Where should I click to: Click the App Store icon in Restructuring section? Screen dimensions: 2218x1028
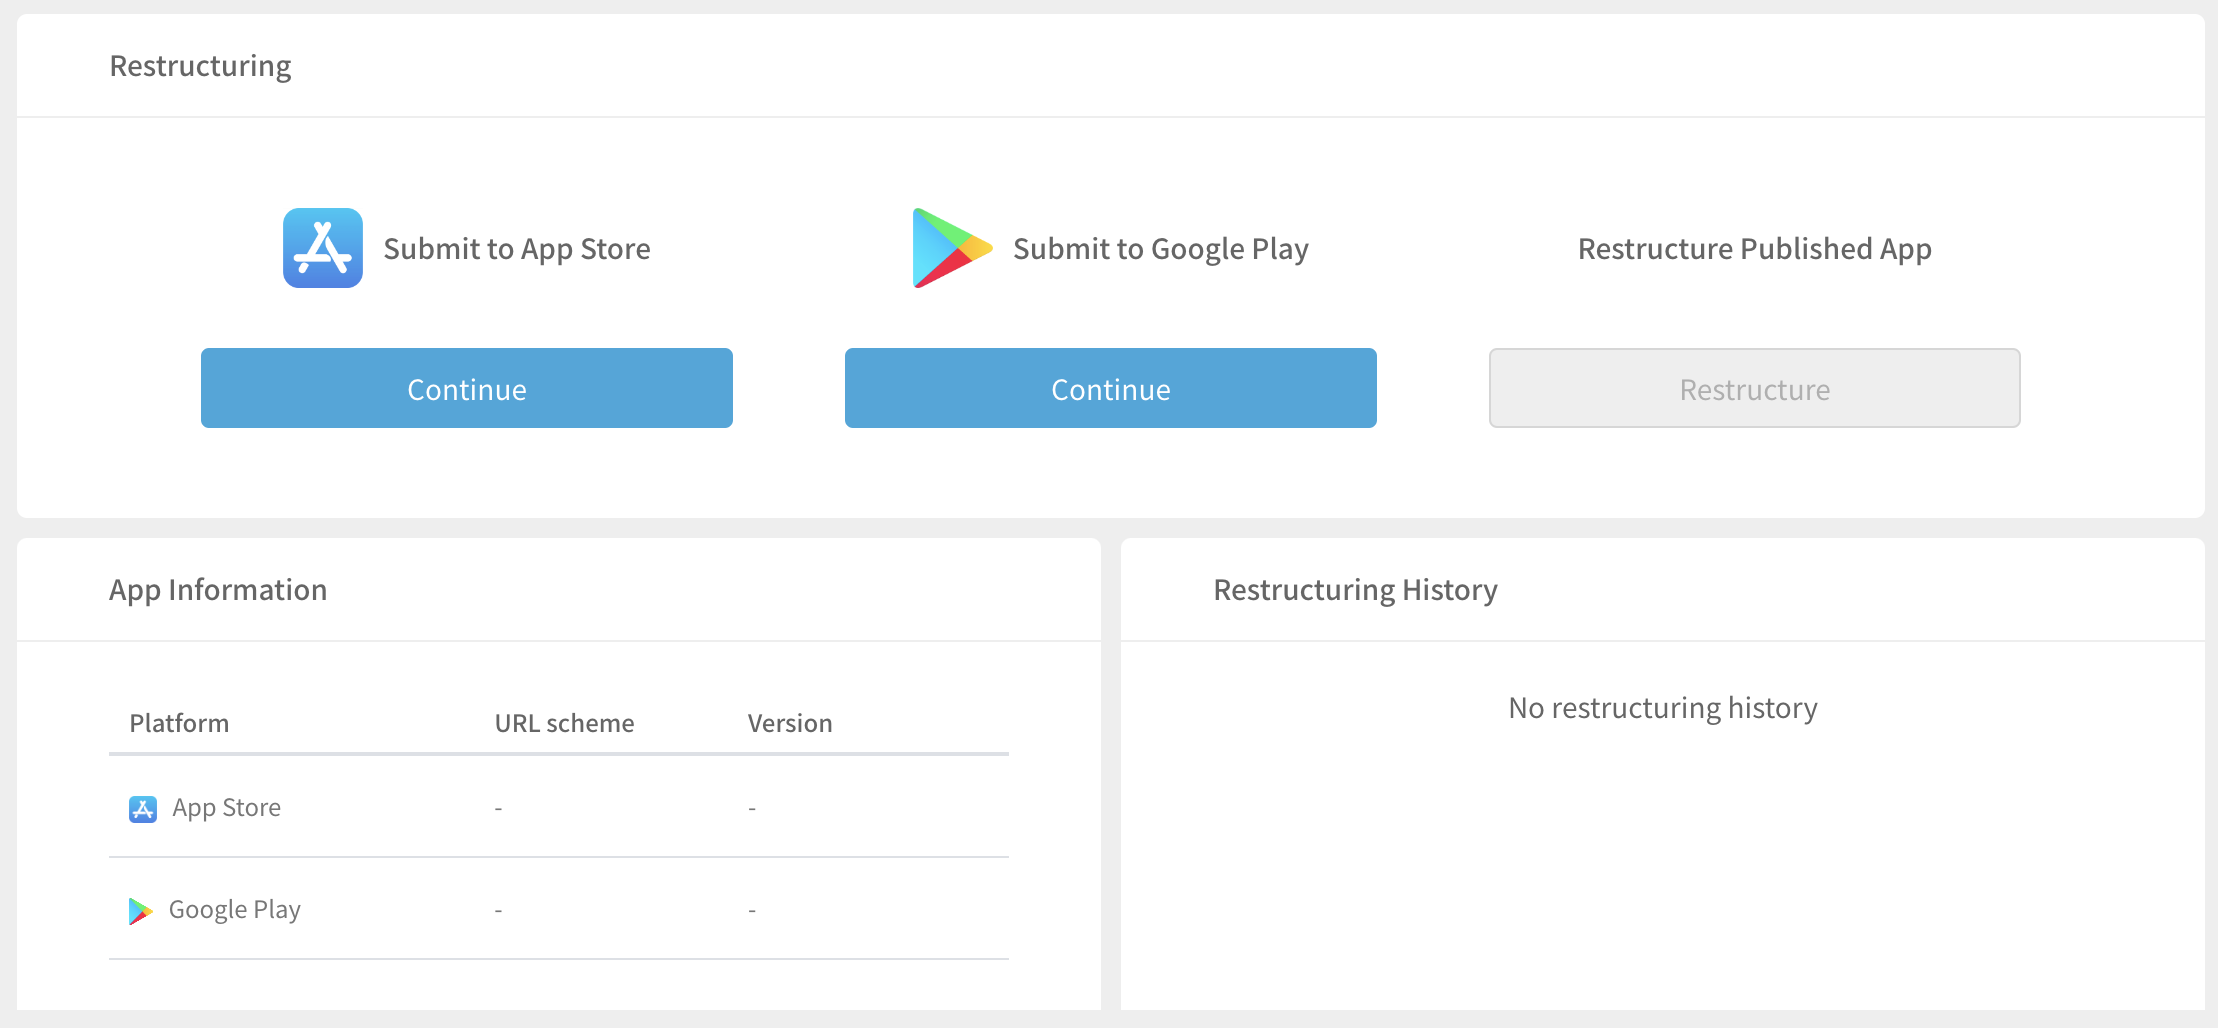322,248
